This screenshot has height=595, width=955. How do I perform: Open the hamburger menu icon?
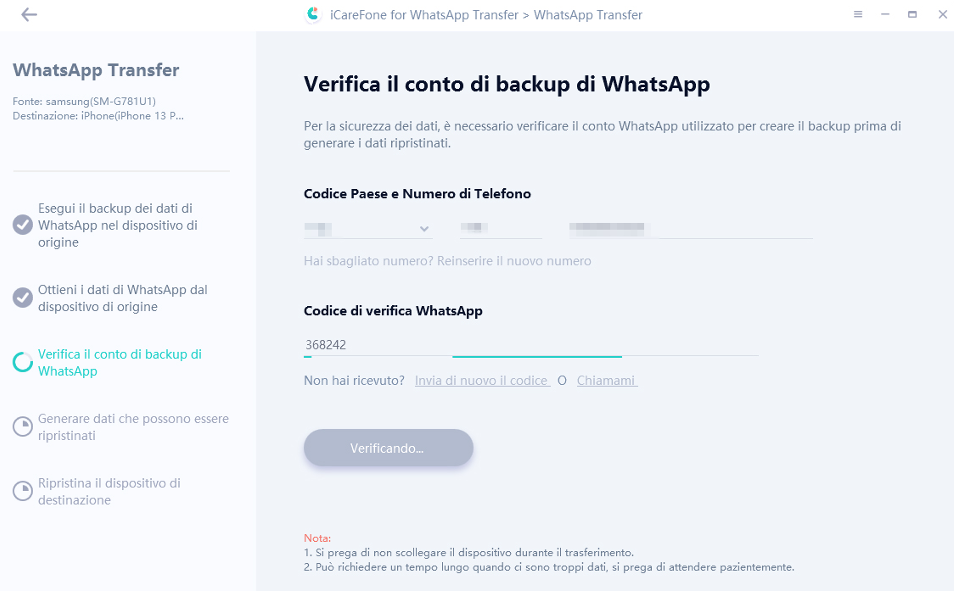pyautogui.click(x=858, y=15)
